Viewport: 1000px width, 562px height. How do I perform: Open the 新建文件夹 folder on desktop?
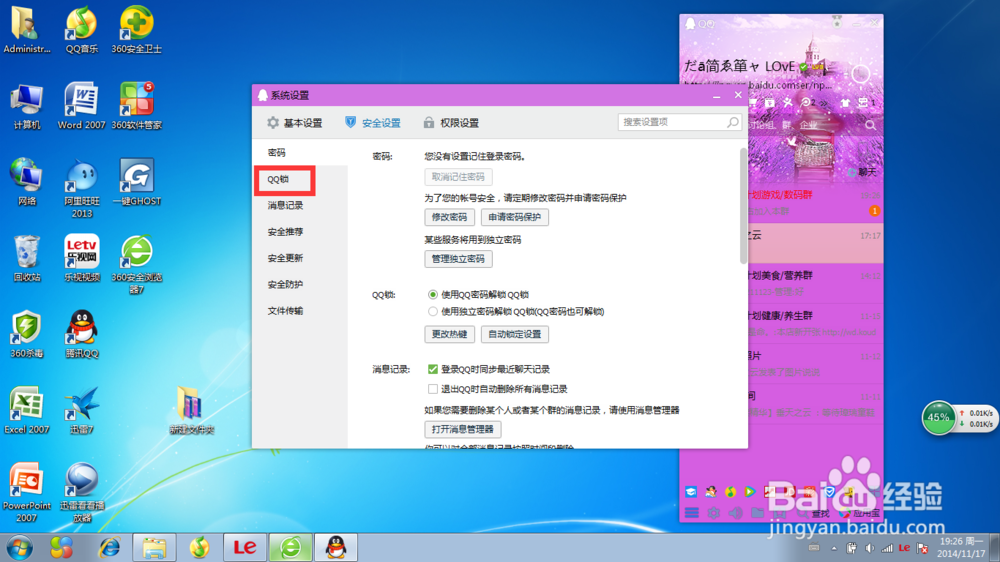(191, 410)
